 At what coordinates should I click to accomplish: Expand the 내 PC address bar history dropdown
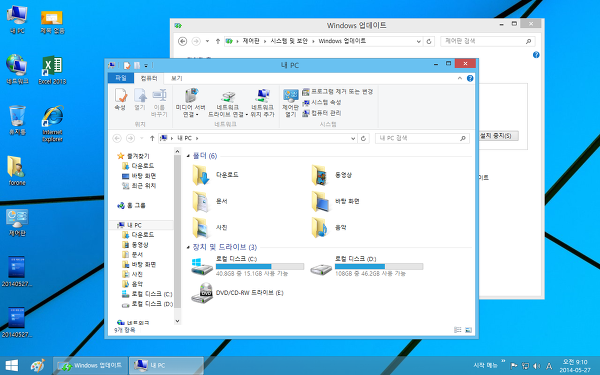click(x=353, y=139)
